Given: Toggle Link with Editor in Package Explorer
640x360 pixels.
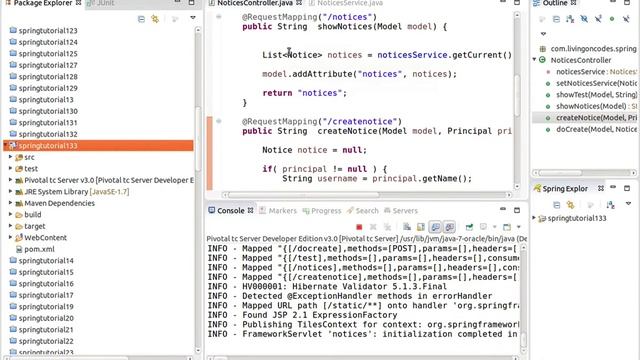Looking at the screenshot, I should click(x=155, y=19).
